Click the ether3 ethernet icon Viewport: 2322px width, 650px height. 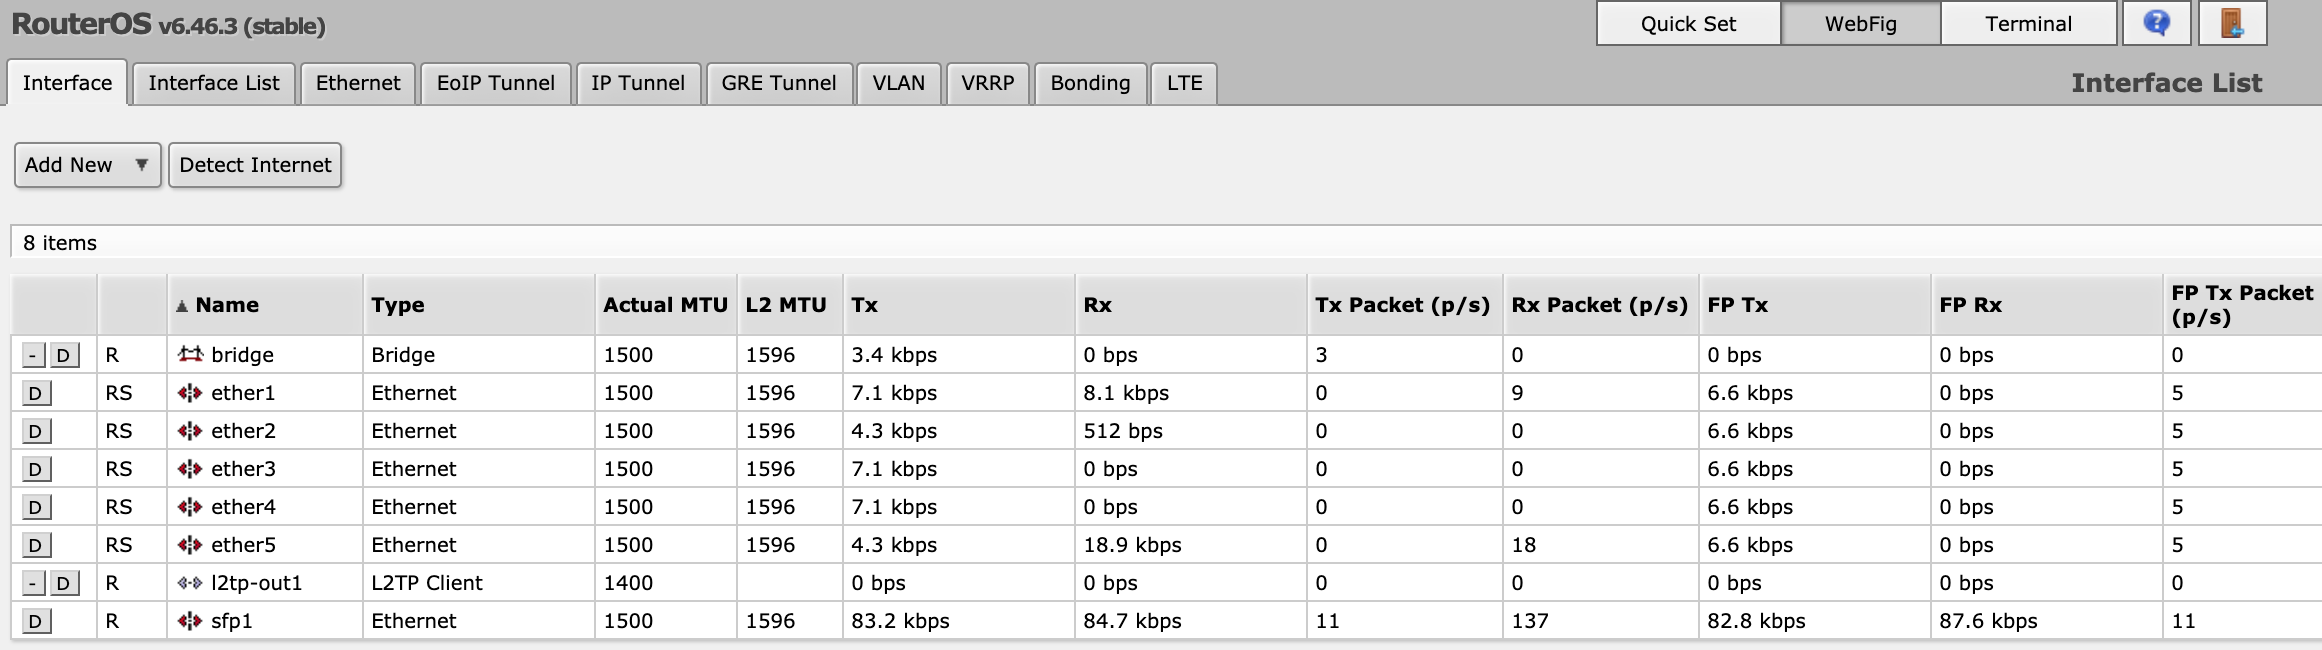coord(190,469)
